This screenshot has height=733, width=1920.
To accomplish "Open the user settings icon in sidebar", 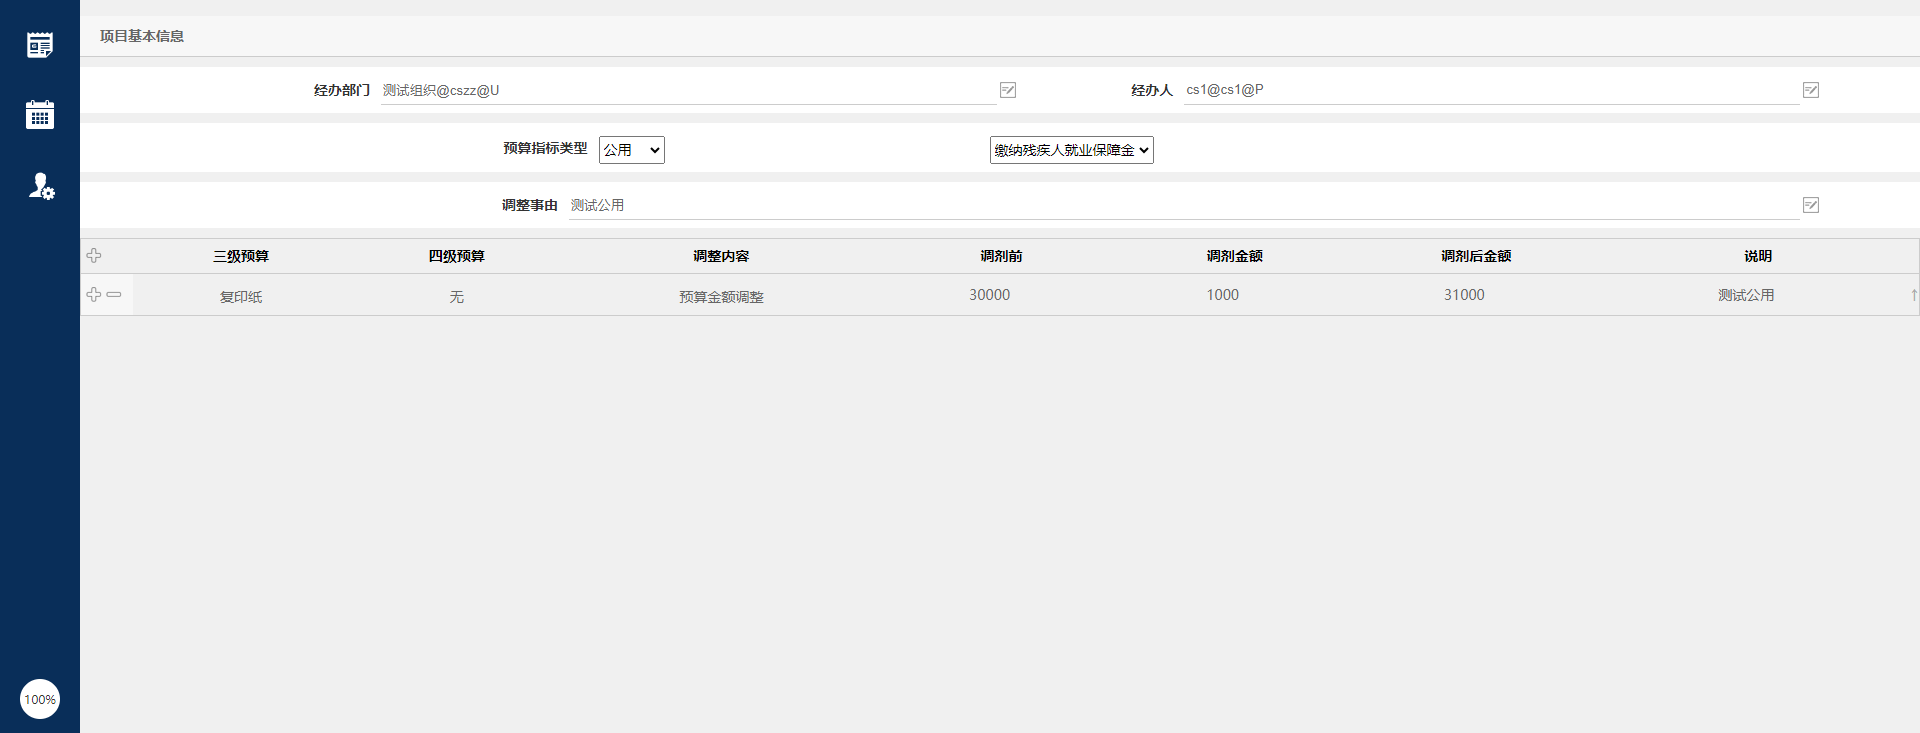I will [x=41, y=186].
